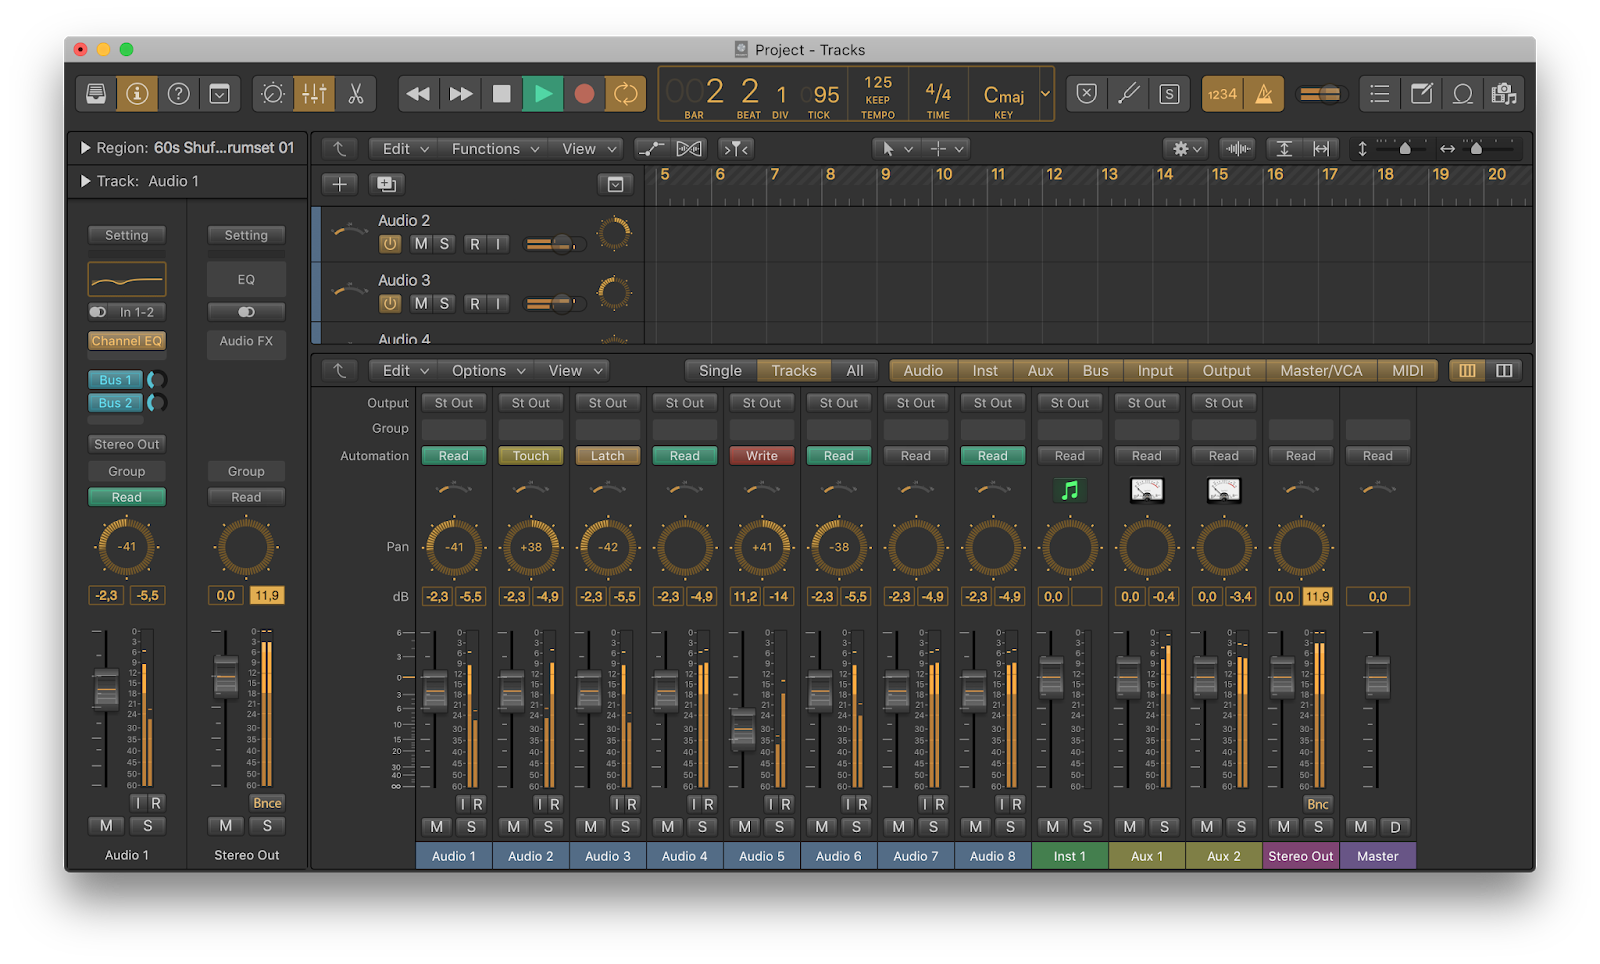Toggle the 1234 count-in button

click(x=1222, y=94)
